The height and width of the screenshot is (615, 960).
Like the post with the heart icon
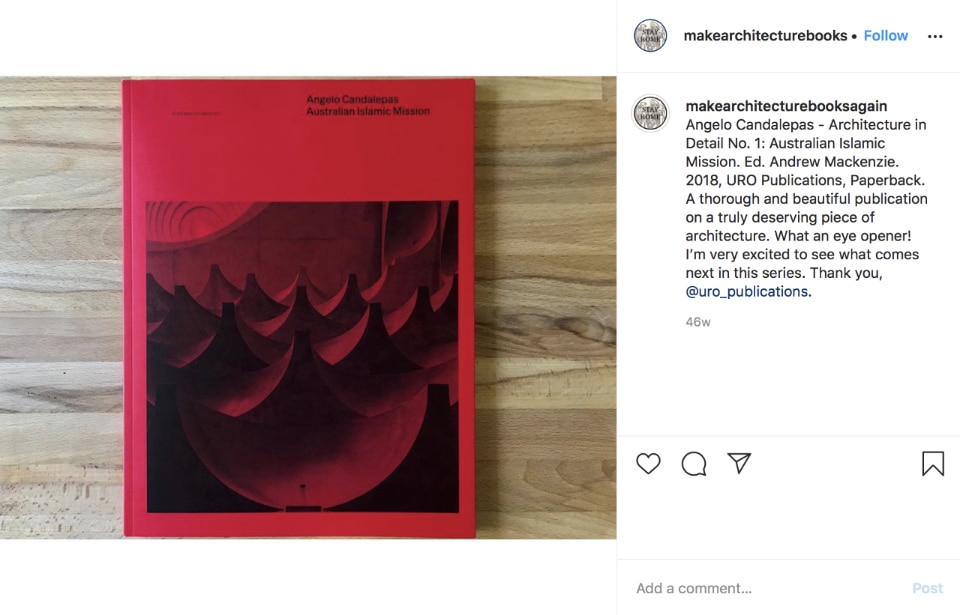click(648, 464)
